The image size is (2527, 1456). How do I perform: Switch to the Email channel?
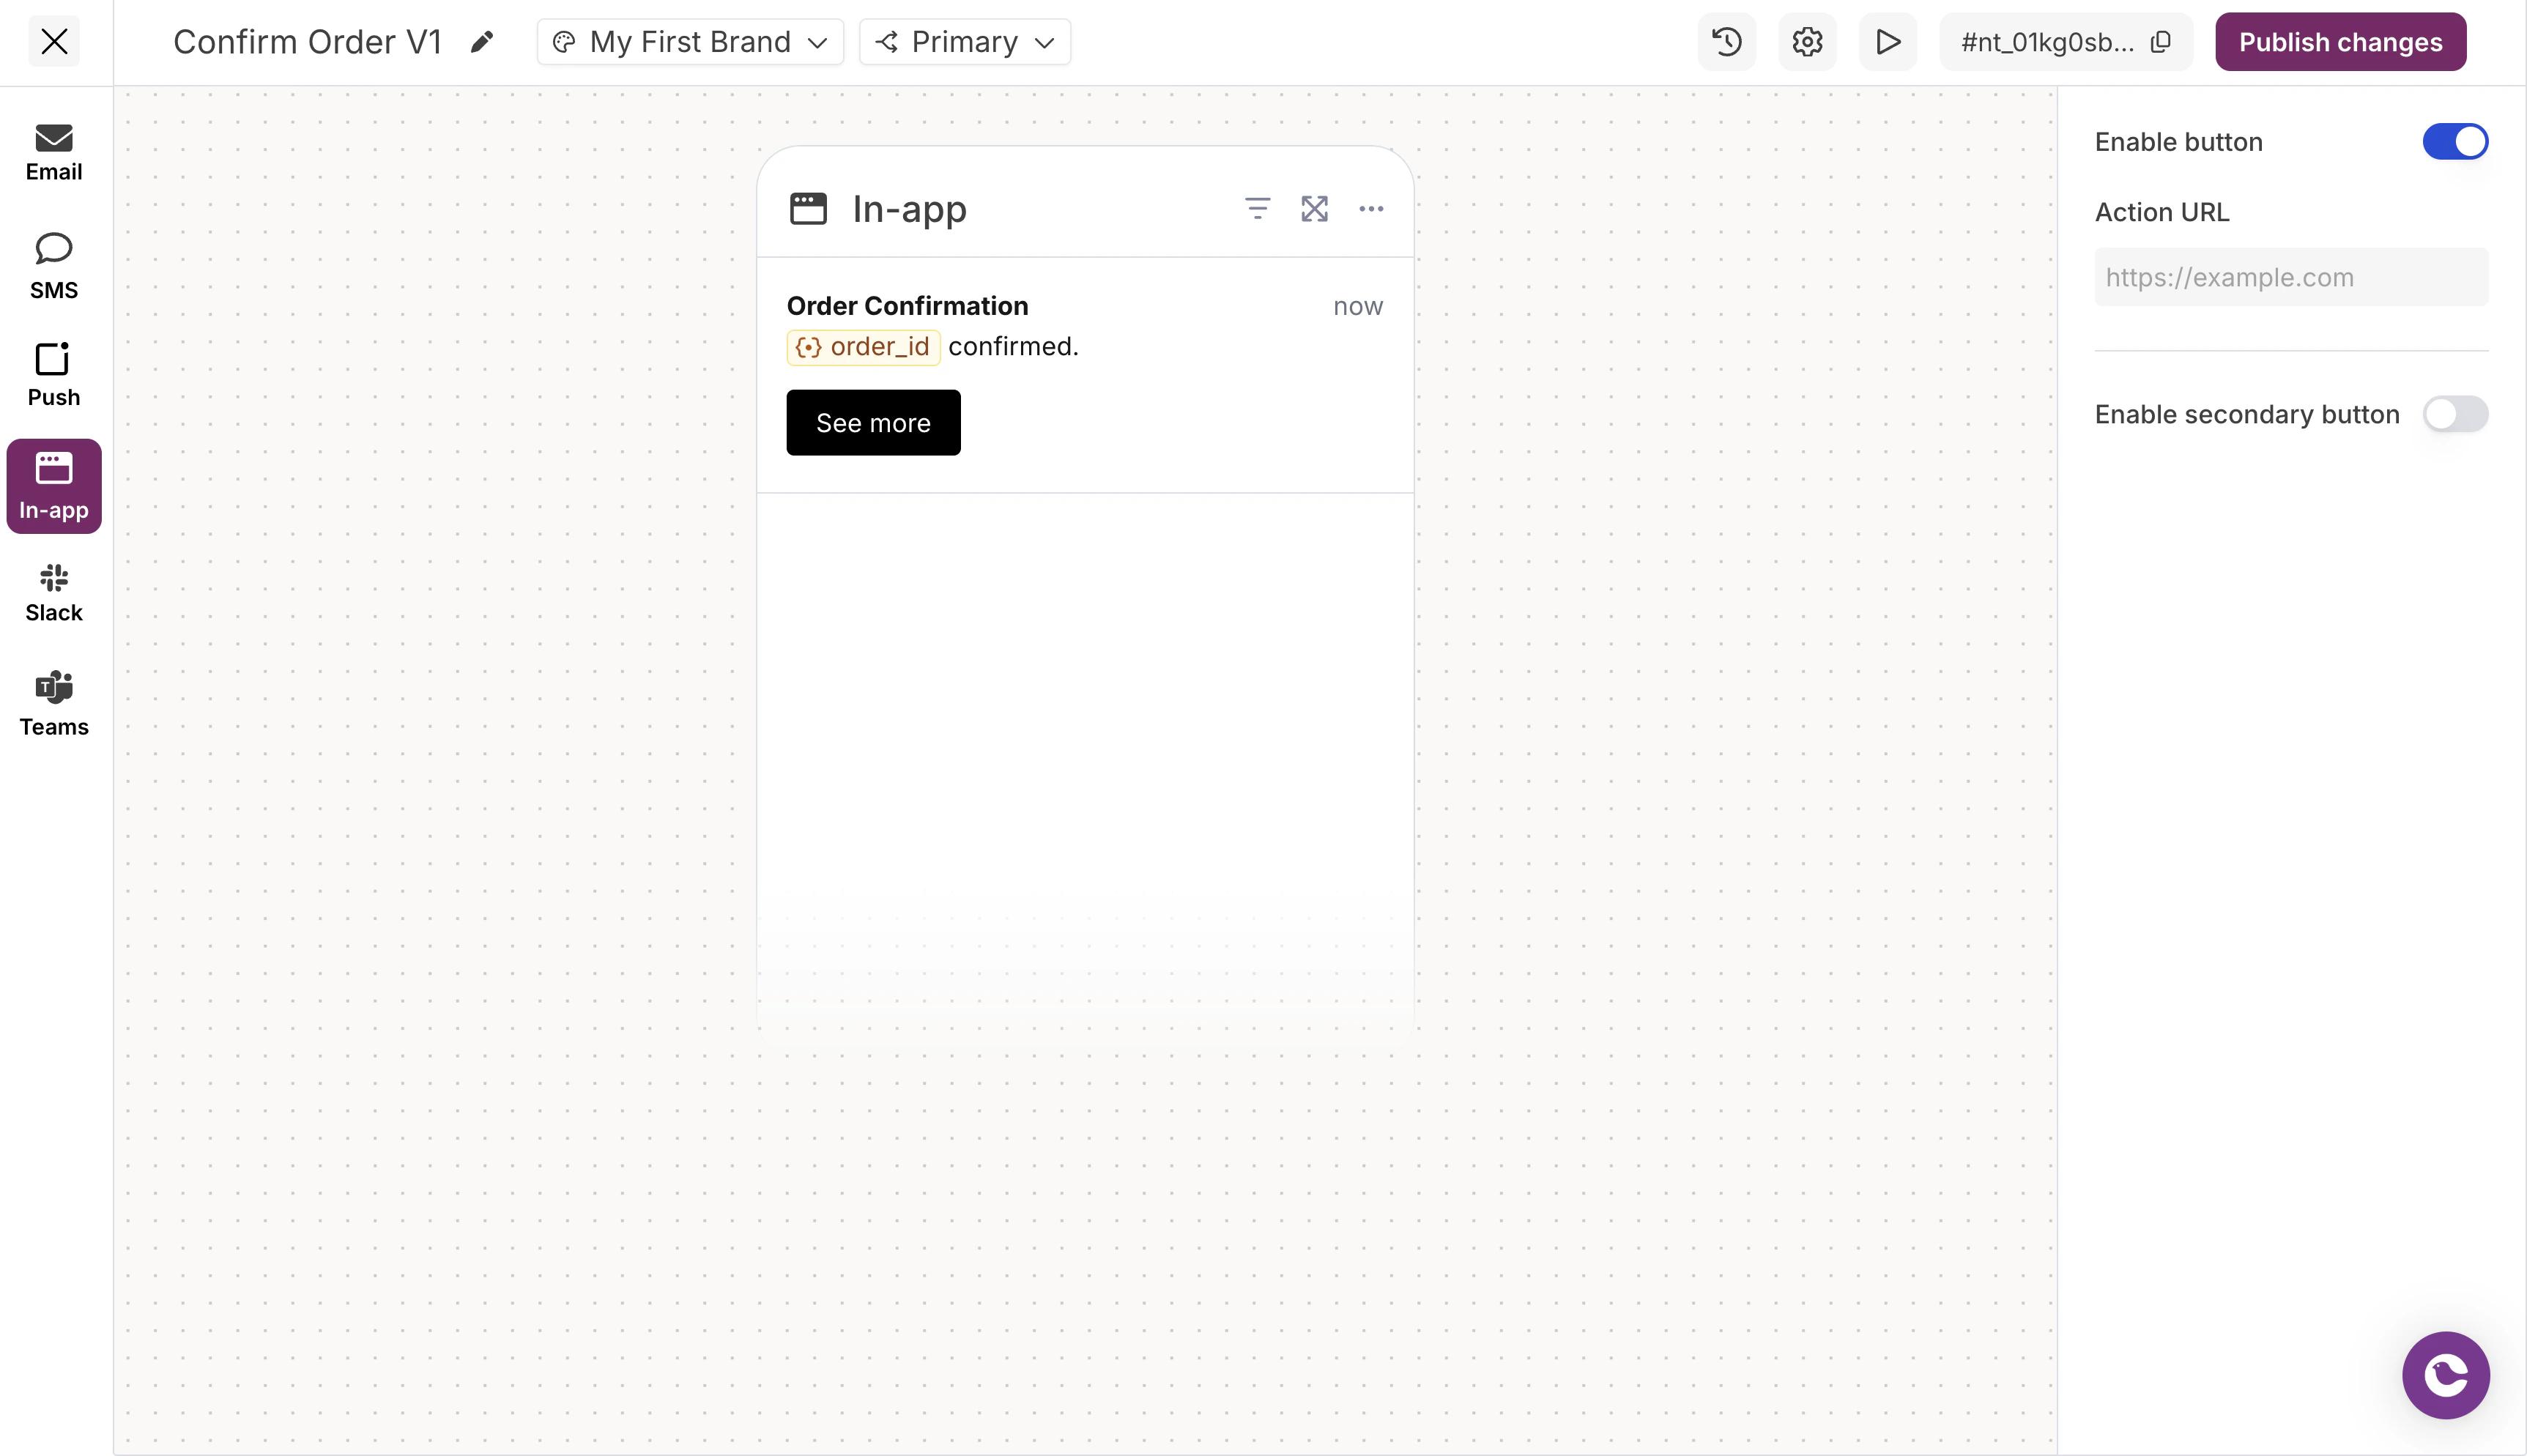click(x=53, y=152)
